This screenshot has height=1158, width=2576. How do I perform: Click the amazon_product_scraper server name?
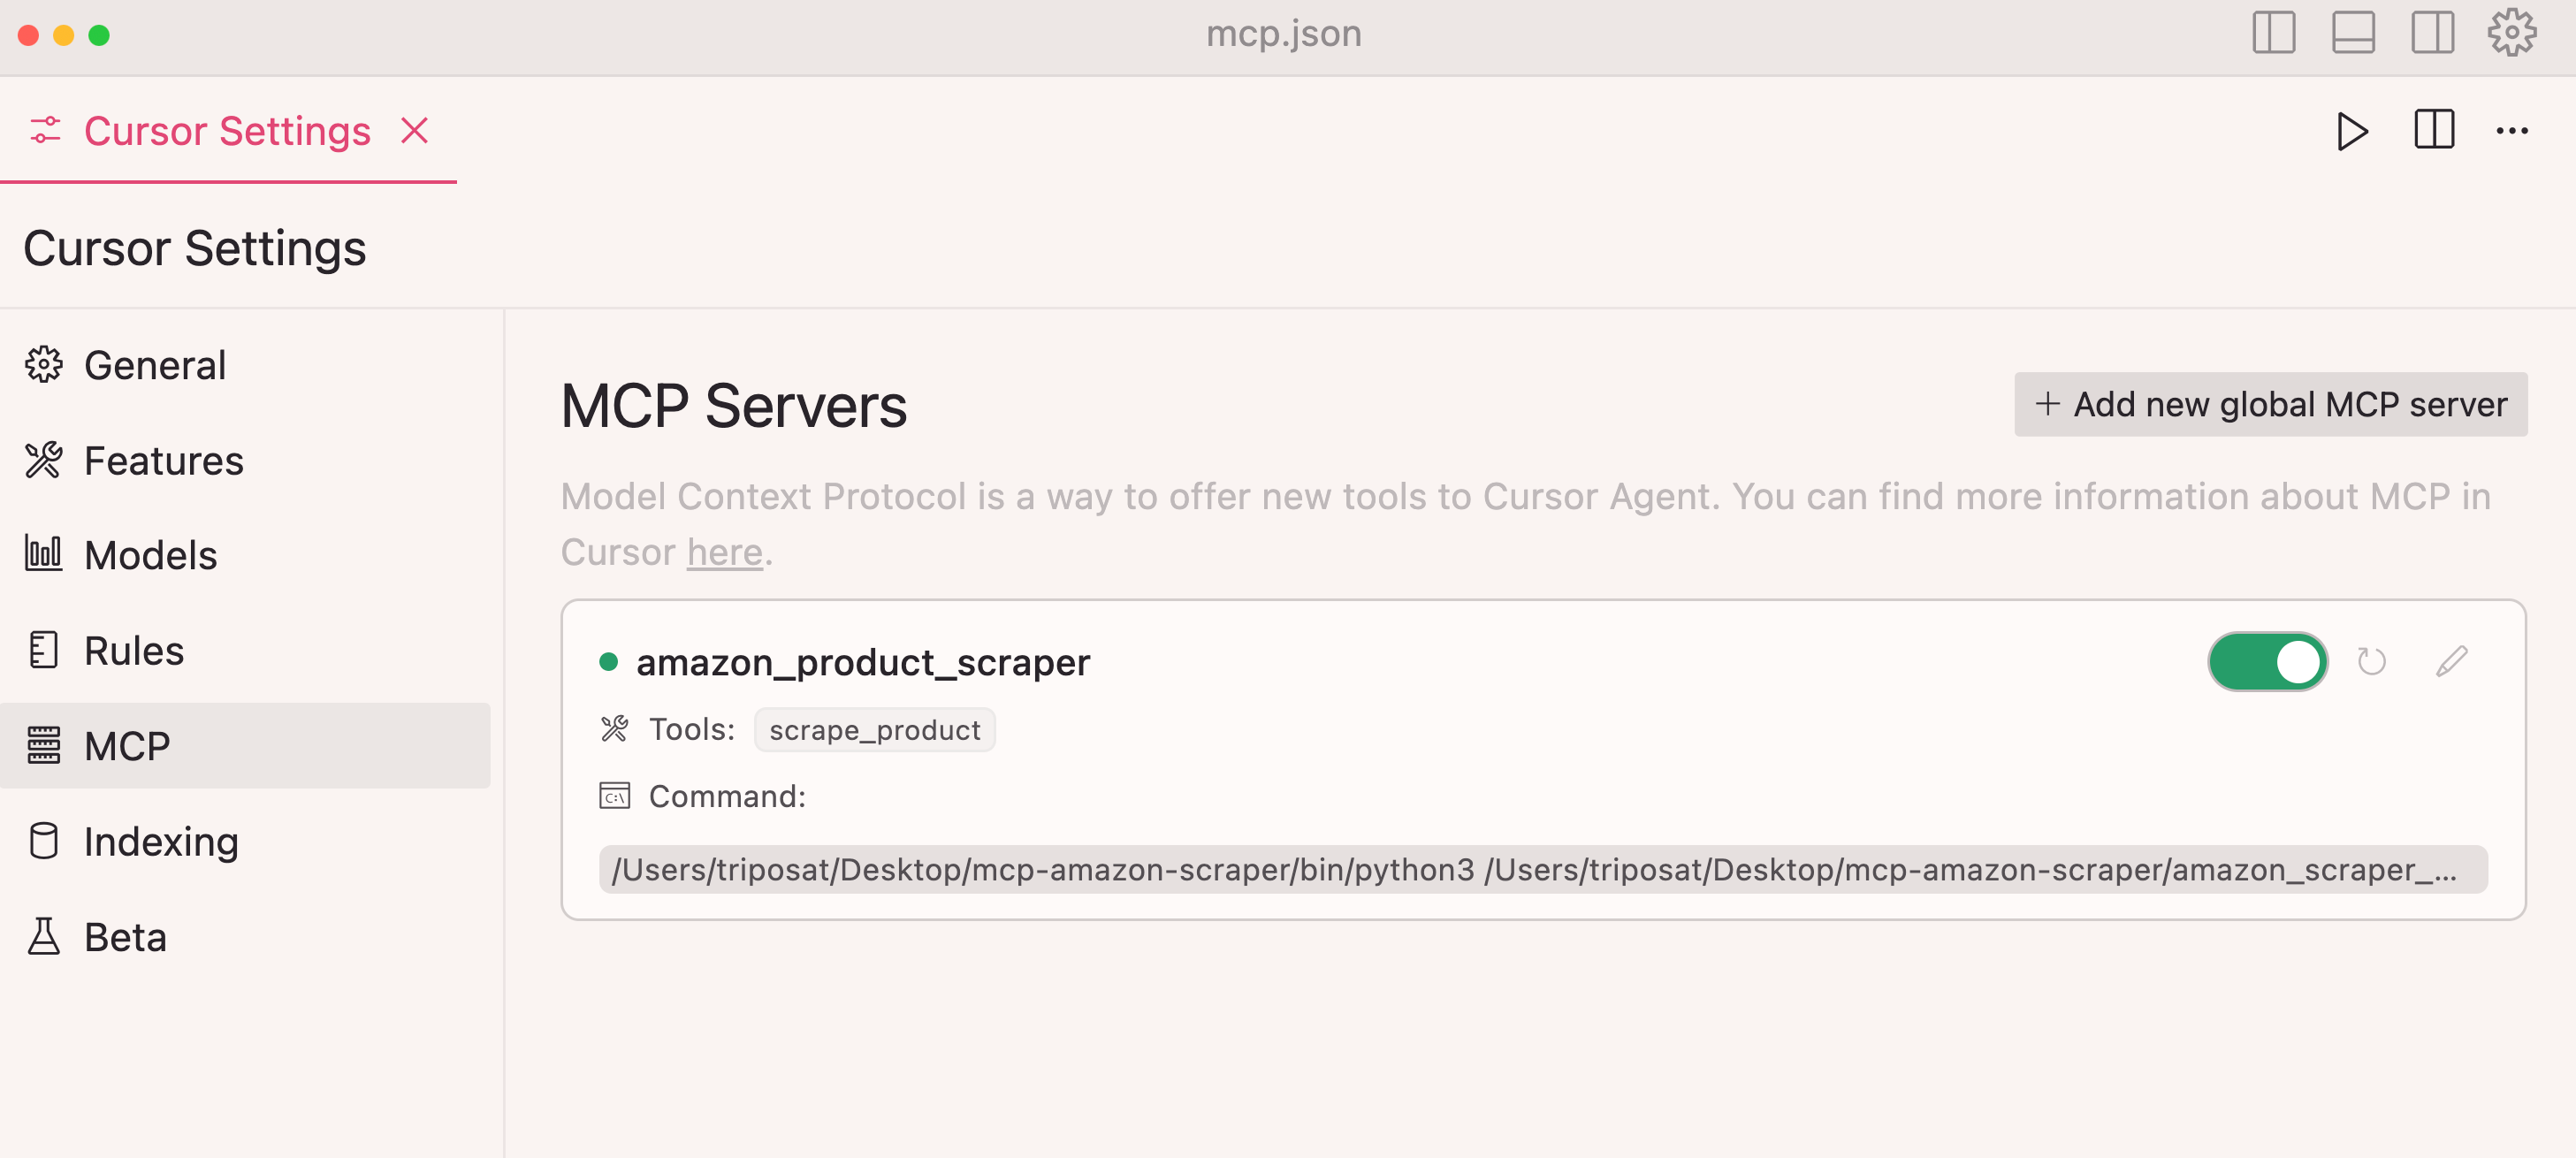(862, 662)
